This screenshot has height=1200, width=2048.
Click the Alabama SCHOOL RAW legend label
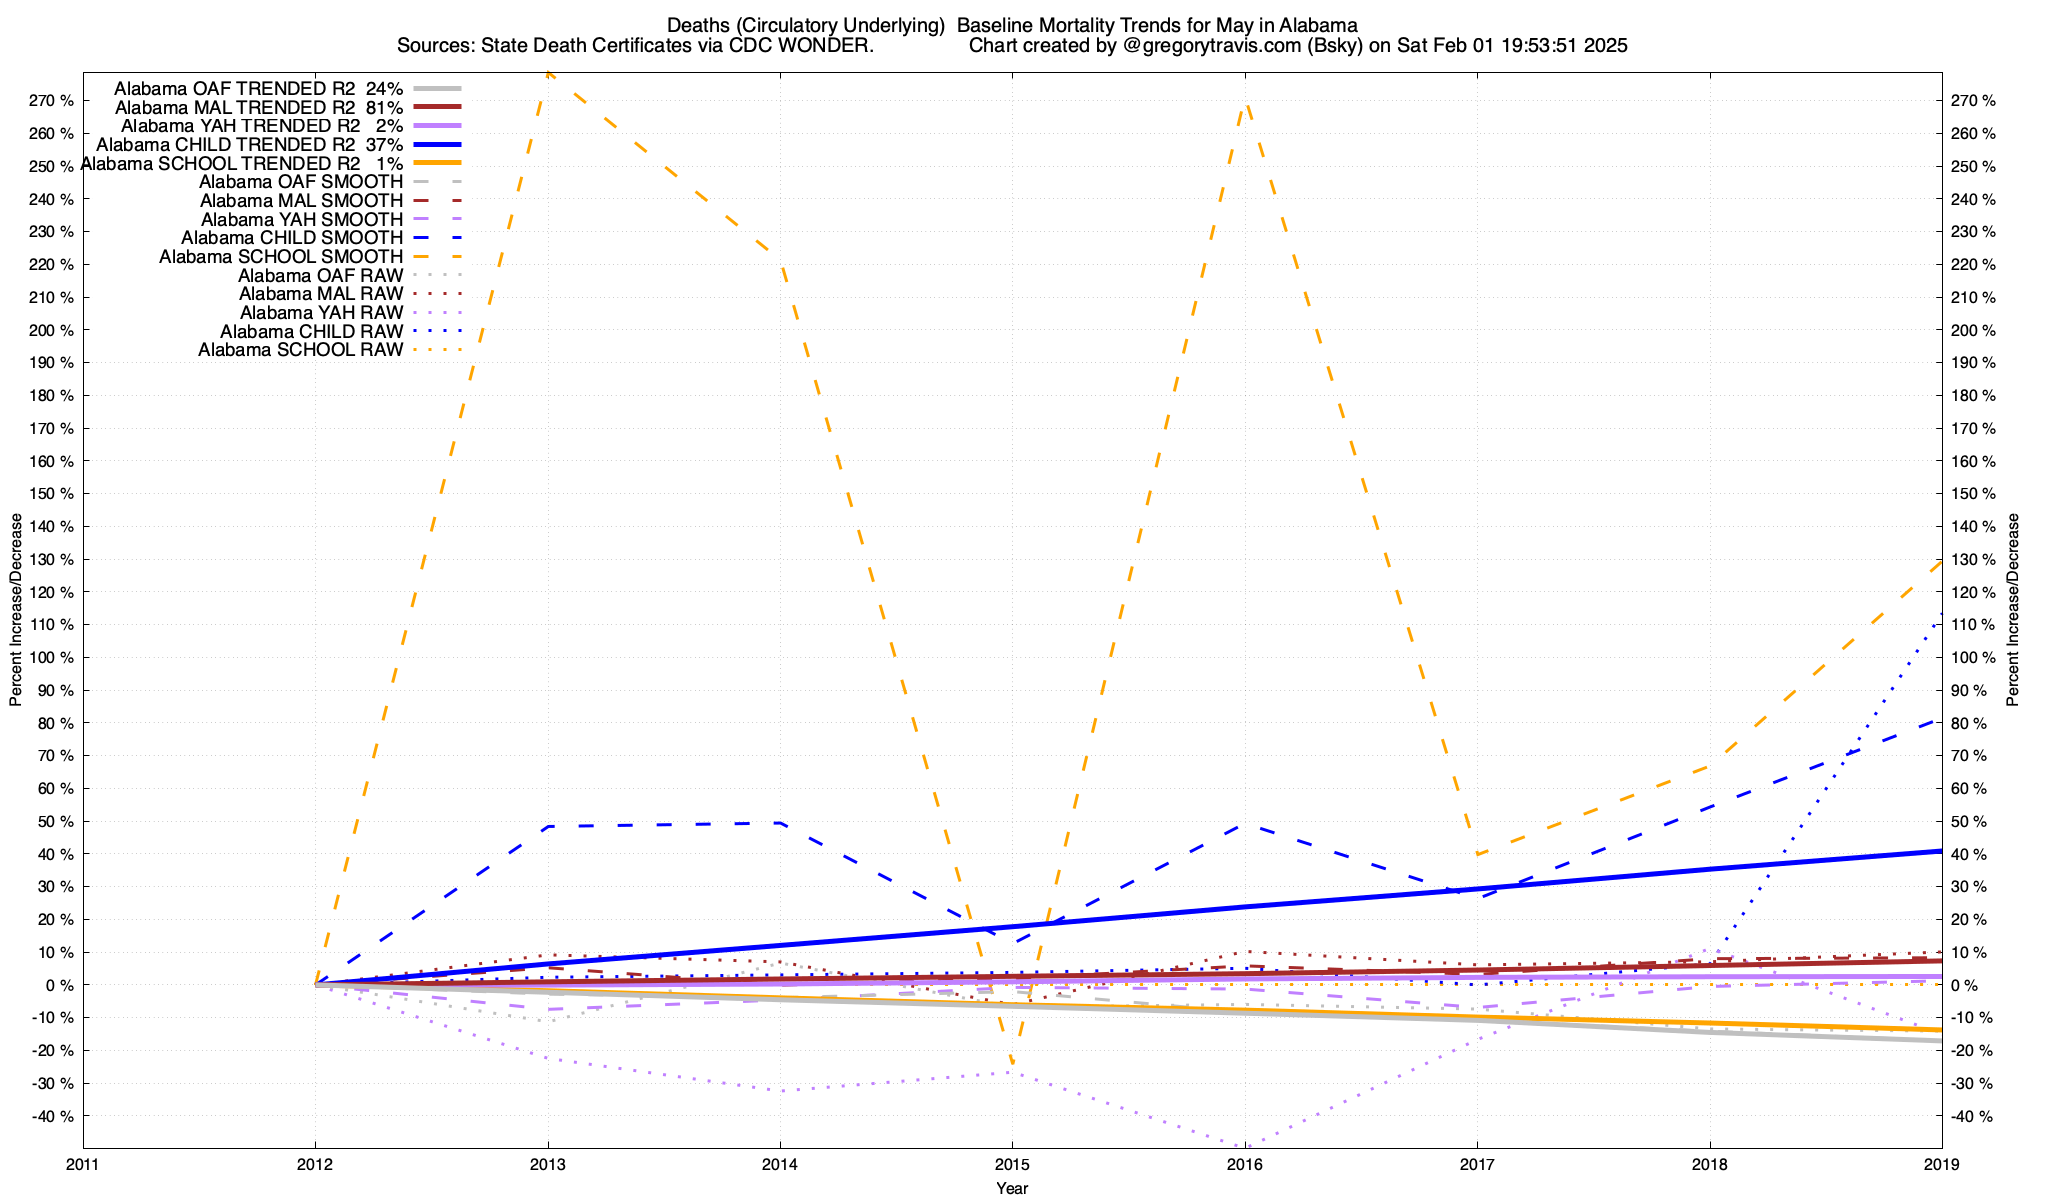pyautogui.click(x=300, y=350)
